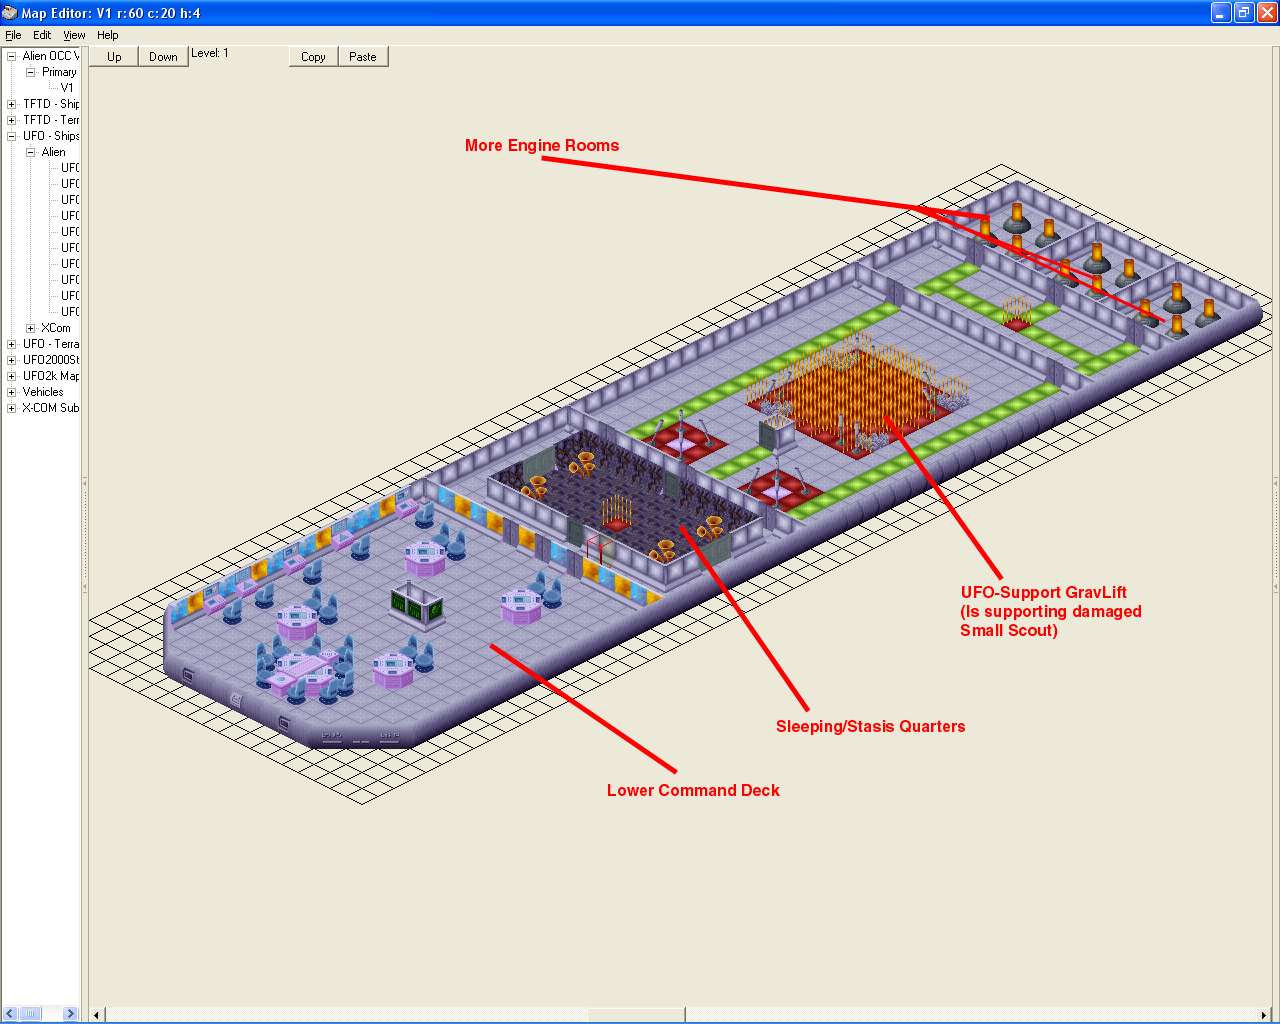Expand the XCom subfolder node
The height and width of the screenshot is (1024, 1280).
(x=30, y=328)
